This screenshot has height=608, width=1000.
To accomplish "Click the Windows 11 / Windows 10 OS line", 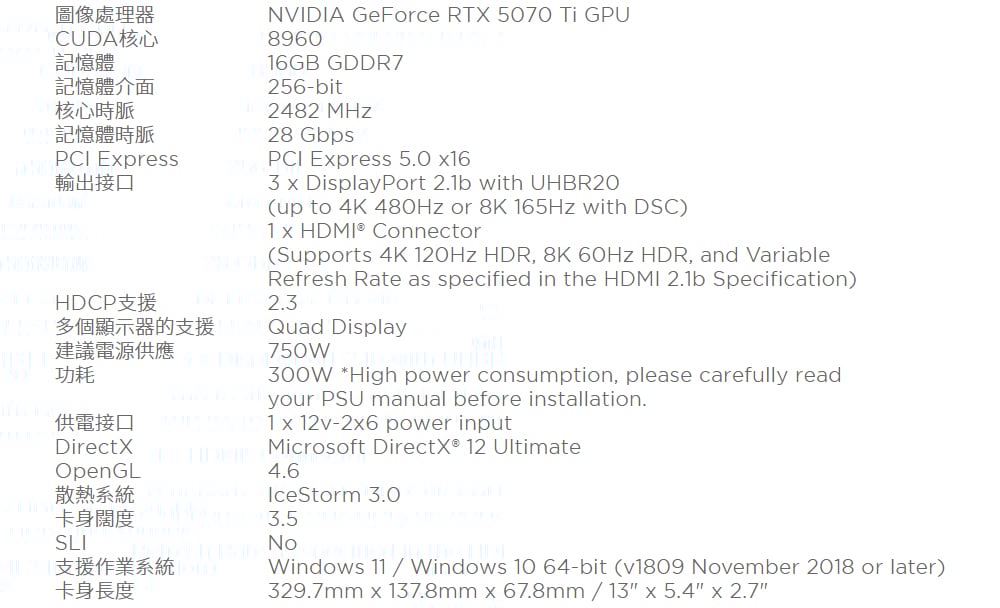I will tap(607, 567).
